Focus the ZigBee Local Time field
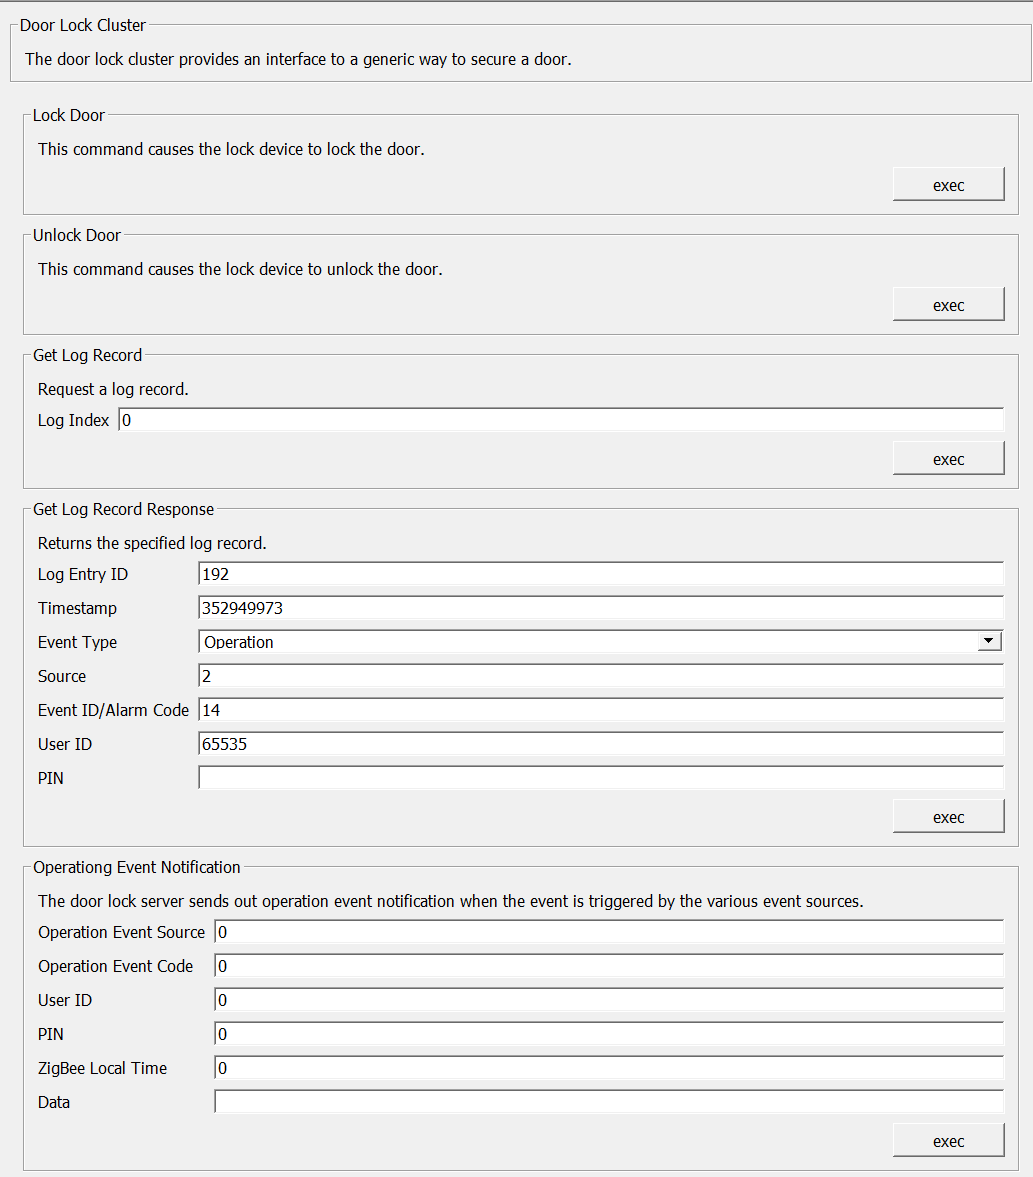 tap(609, 1068)
